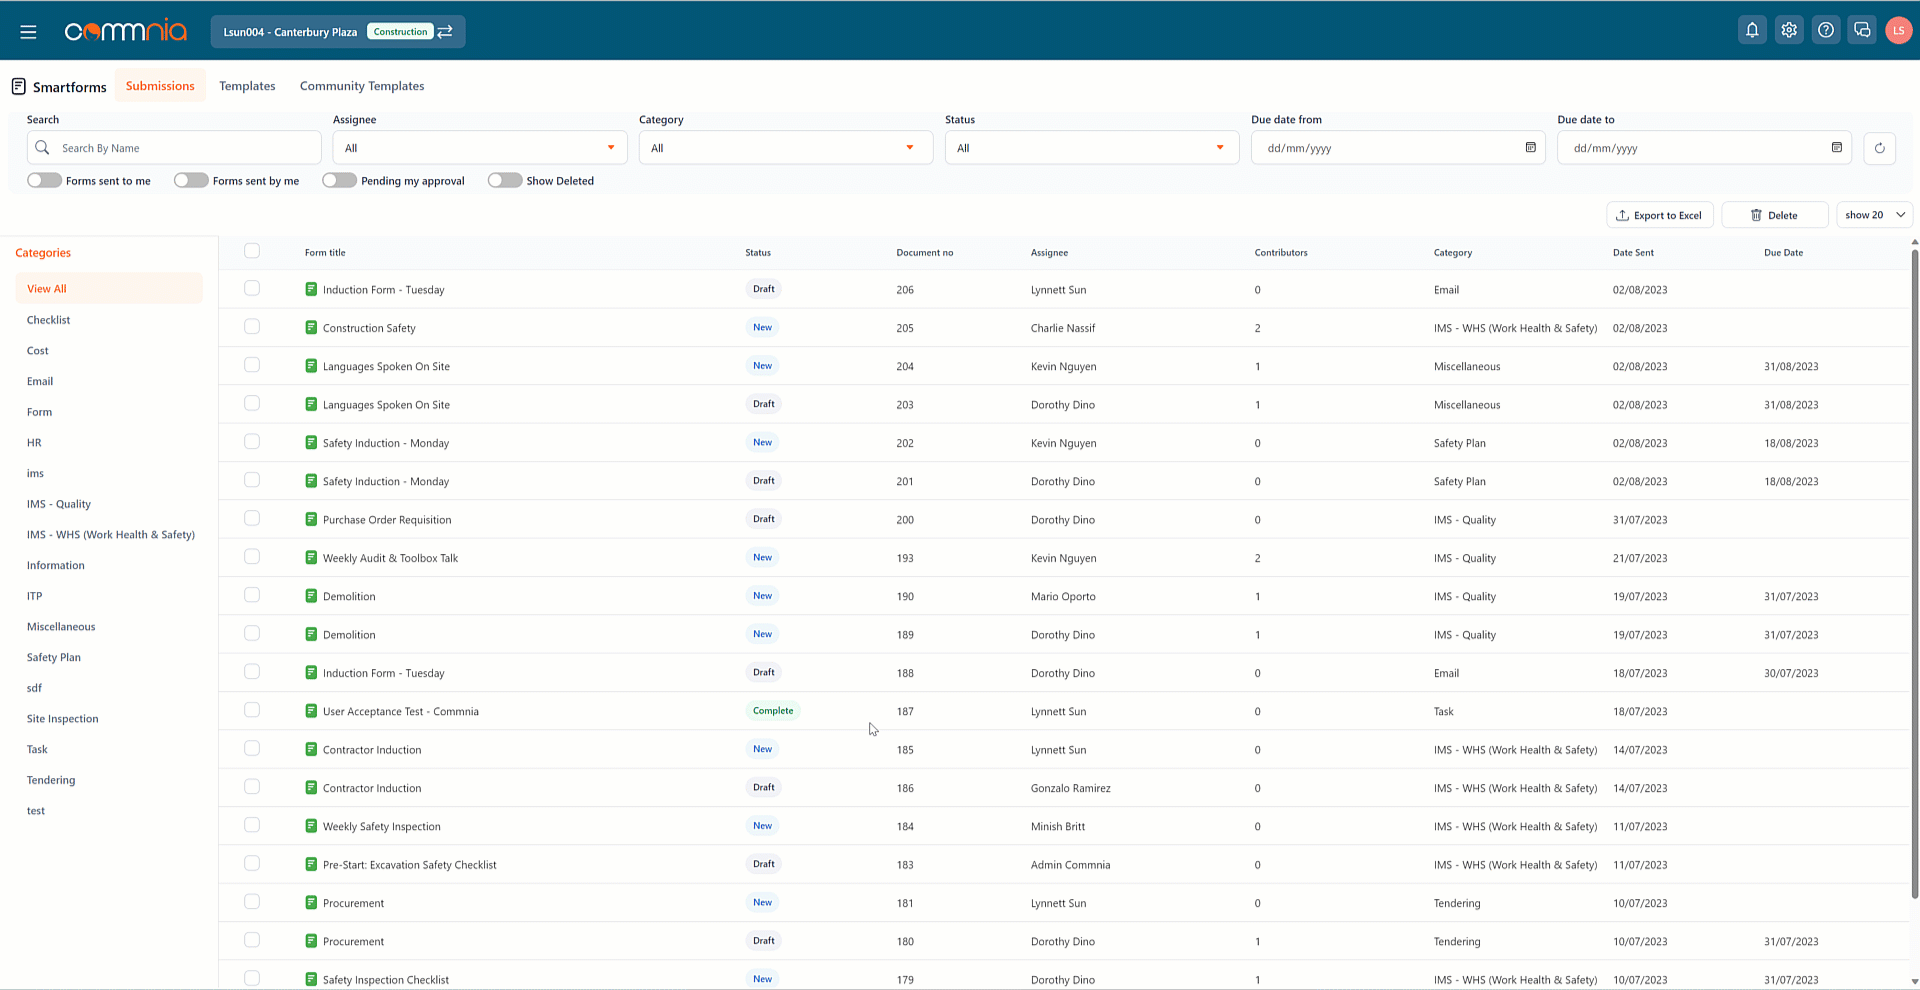The image size is (1920, 990).
Task: Click the Commnia logo
Action: click(126, 32)
